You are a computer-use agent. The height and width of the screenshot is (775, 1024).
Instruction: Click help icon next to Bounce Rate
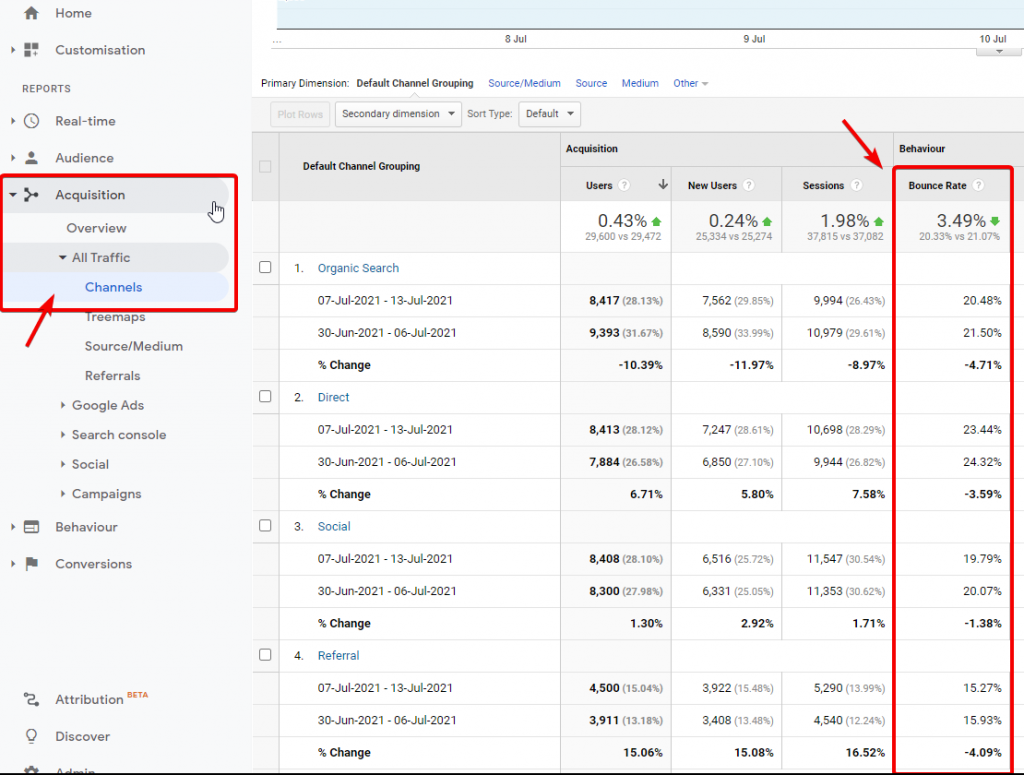[978, 185]
